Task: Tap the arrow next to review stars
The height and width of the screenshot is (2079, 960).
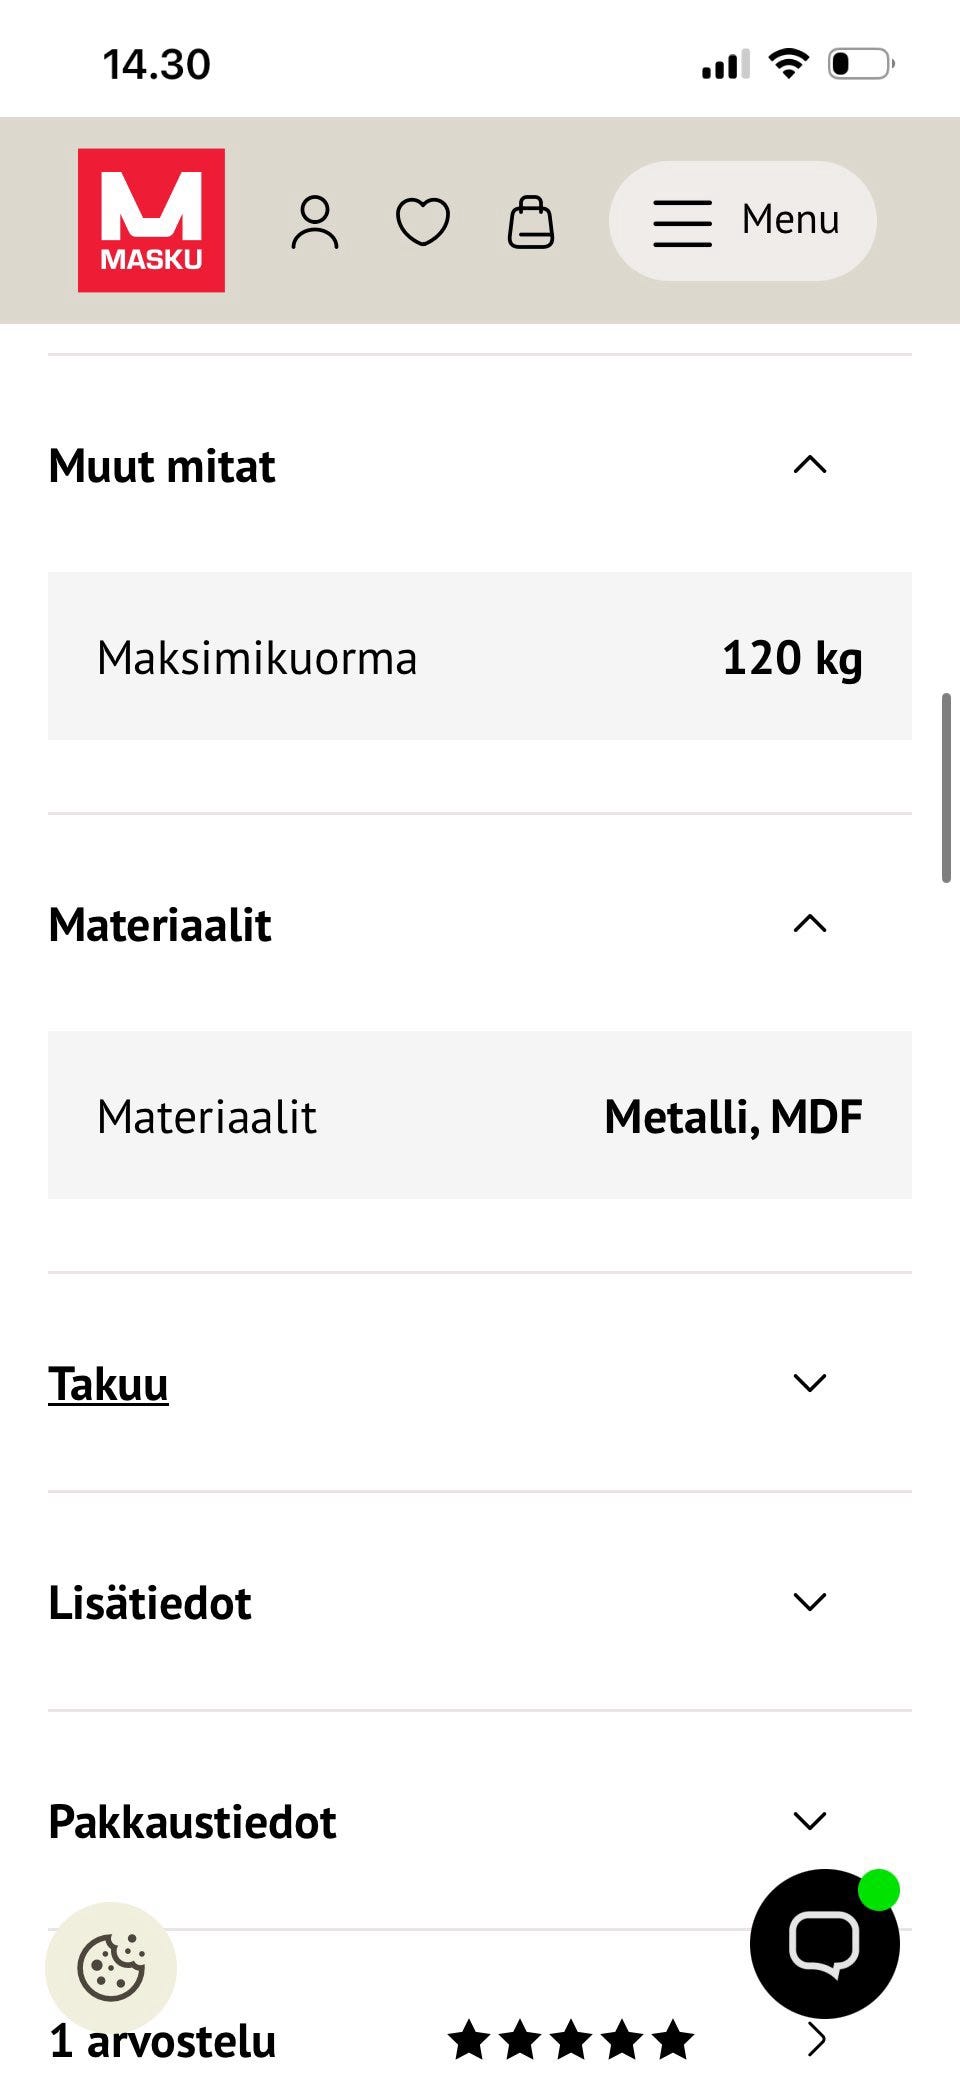Action: click(x=817, y=2040)
